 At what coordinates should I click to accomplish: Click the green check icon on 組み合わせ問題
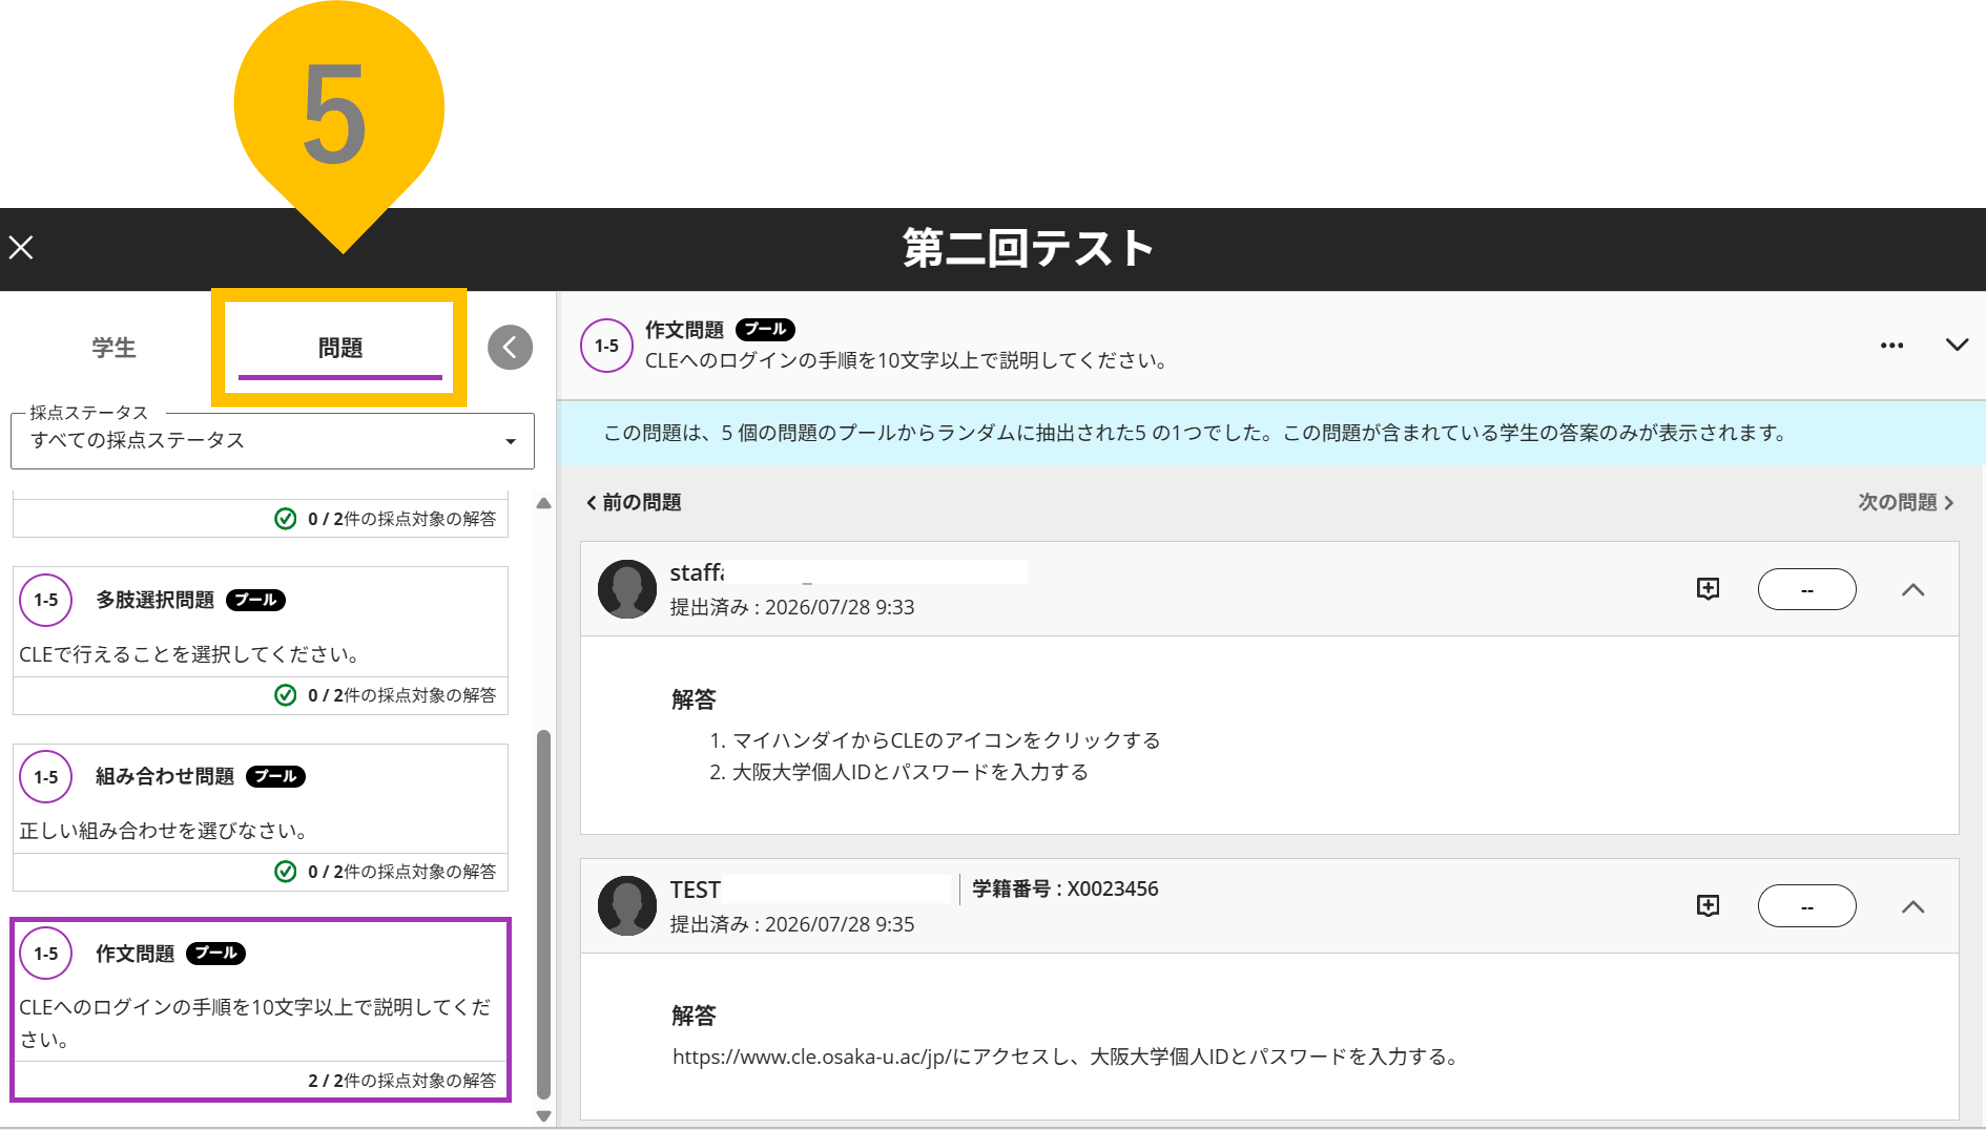(x=285, y=871)
